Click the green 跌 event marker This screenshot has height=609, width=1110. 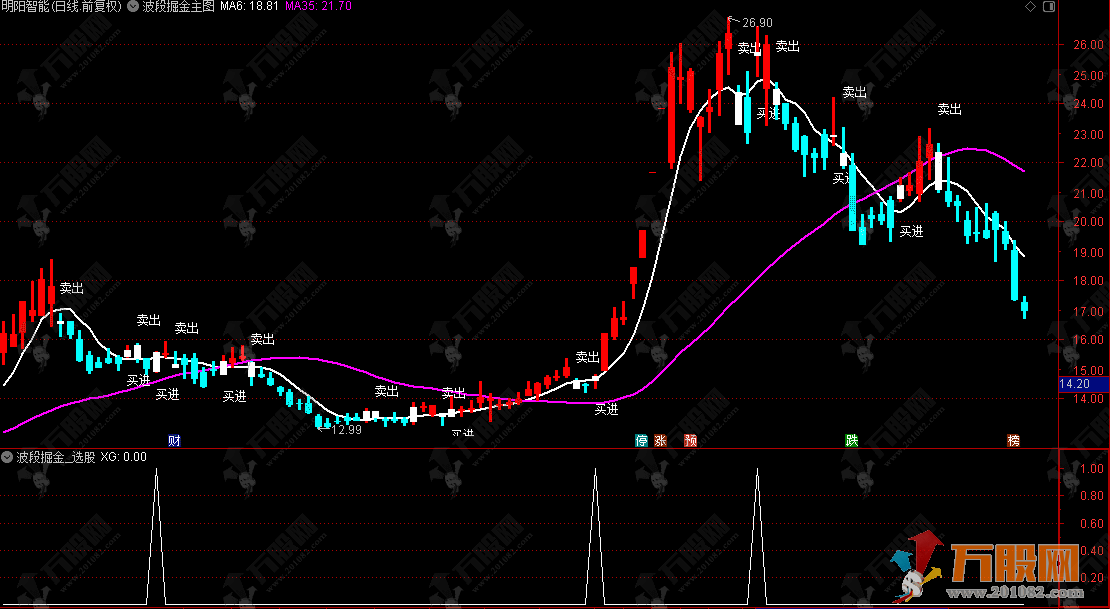click(851, 440)
